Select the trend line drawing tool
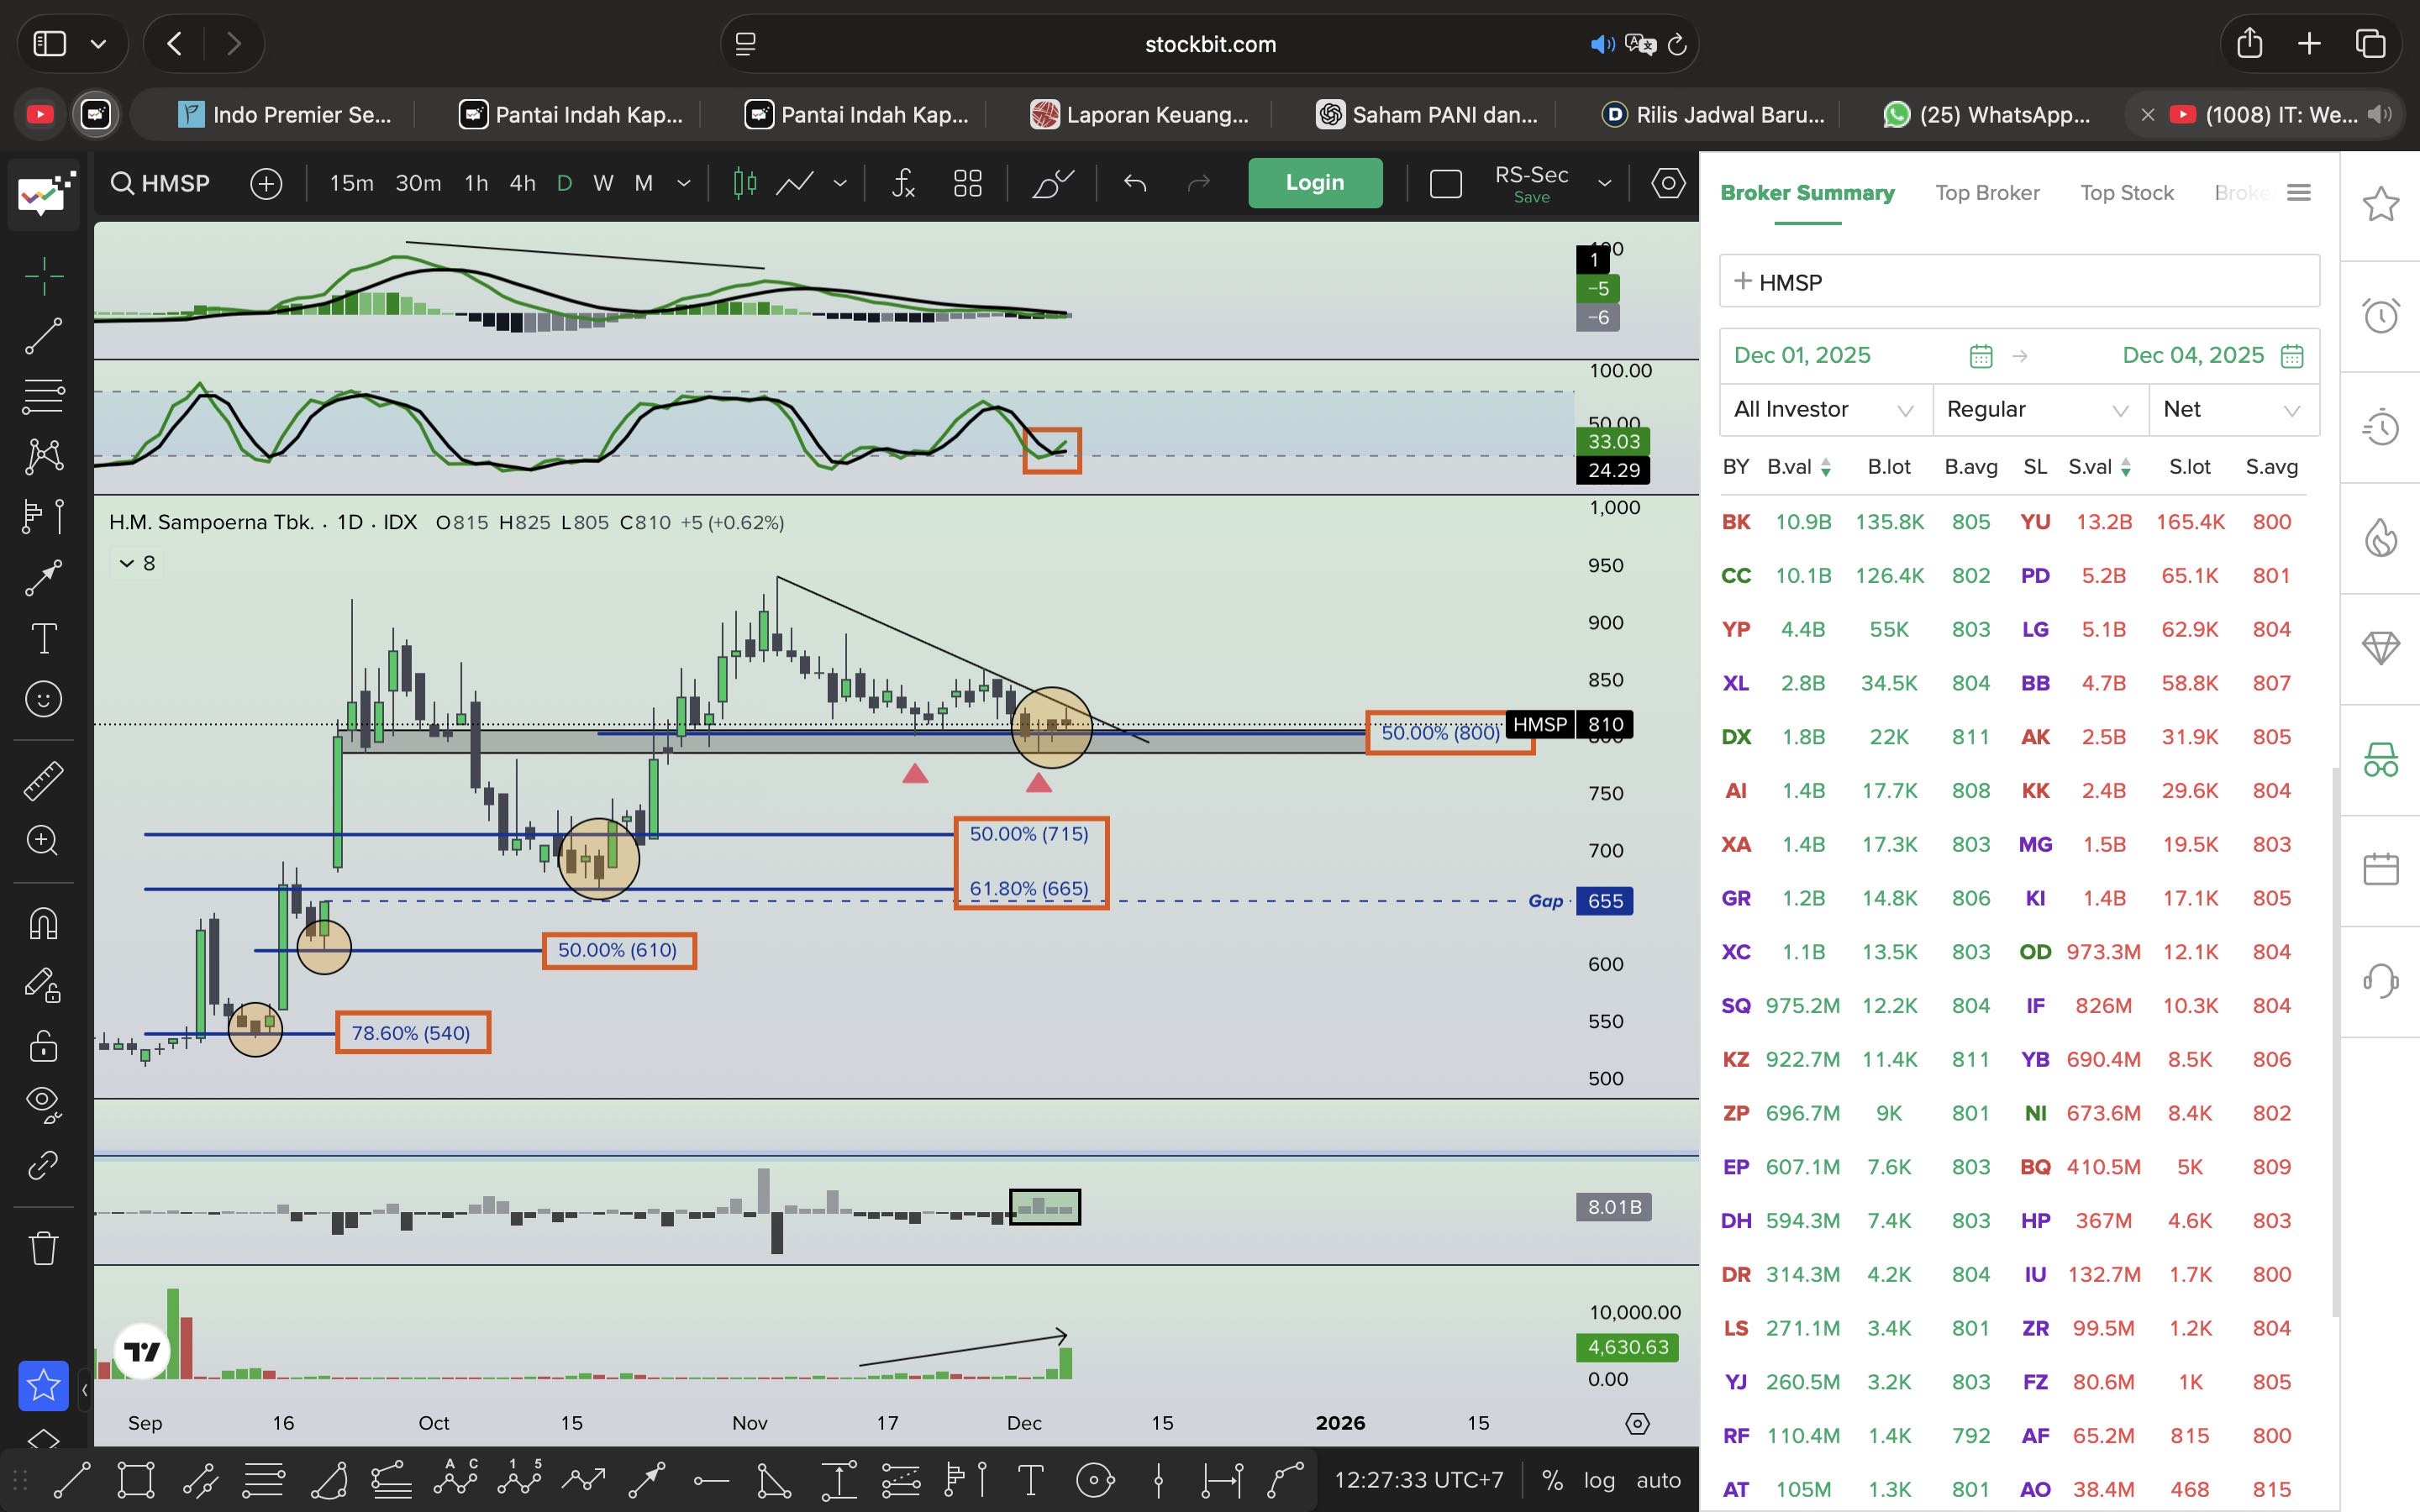This screenshot has width=2420, height=1512. [43, 336]
